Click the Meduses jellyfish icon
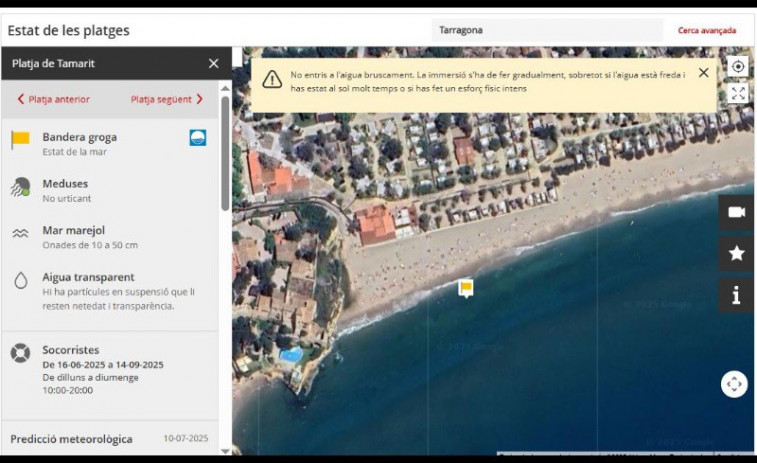This screenshot has height=463, width=757. (x=20, y=187)
